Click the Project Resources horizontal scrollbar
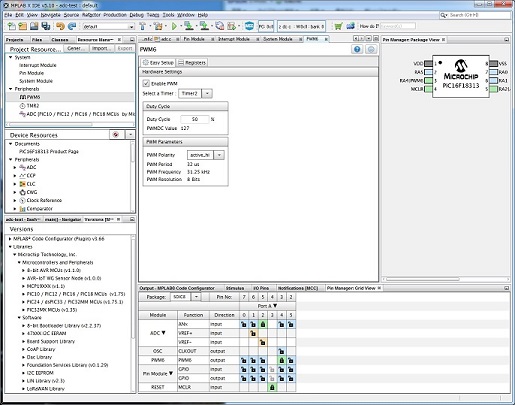The image size is (515, 405). tap(51, 124)
